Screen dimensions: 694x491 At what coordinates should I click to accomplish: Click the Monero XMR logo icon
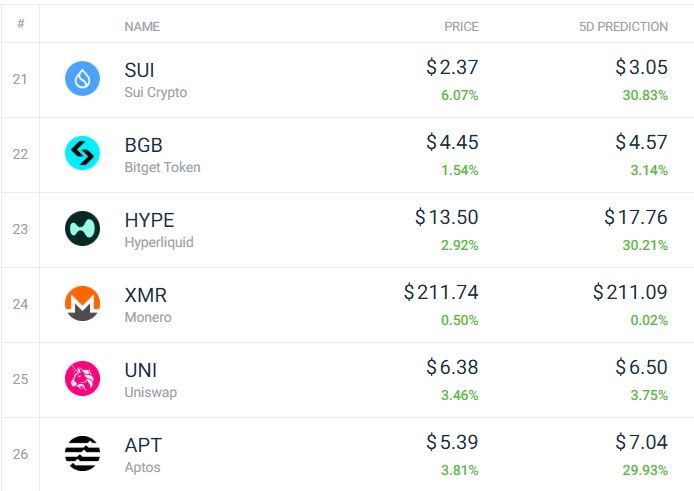pyautogui.click(x=82, y=303)
